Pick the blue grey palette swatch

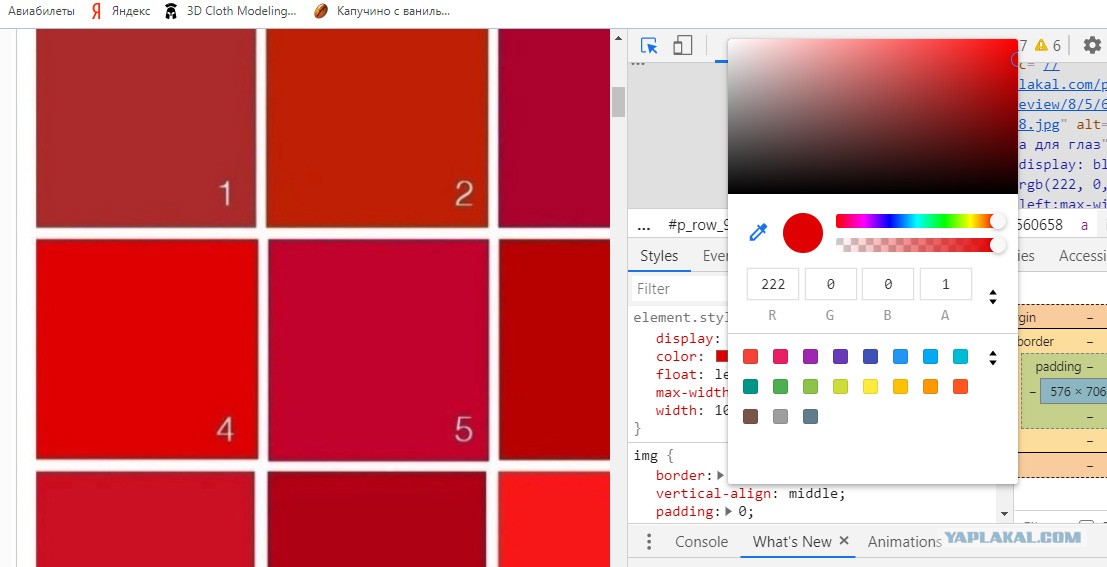coord(810,417)
